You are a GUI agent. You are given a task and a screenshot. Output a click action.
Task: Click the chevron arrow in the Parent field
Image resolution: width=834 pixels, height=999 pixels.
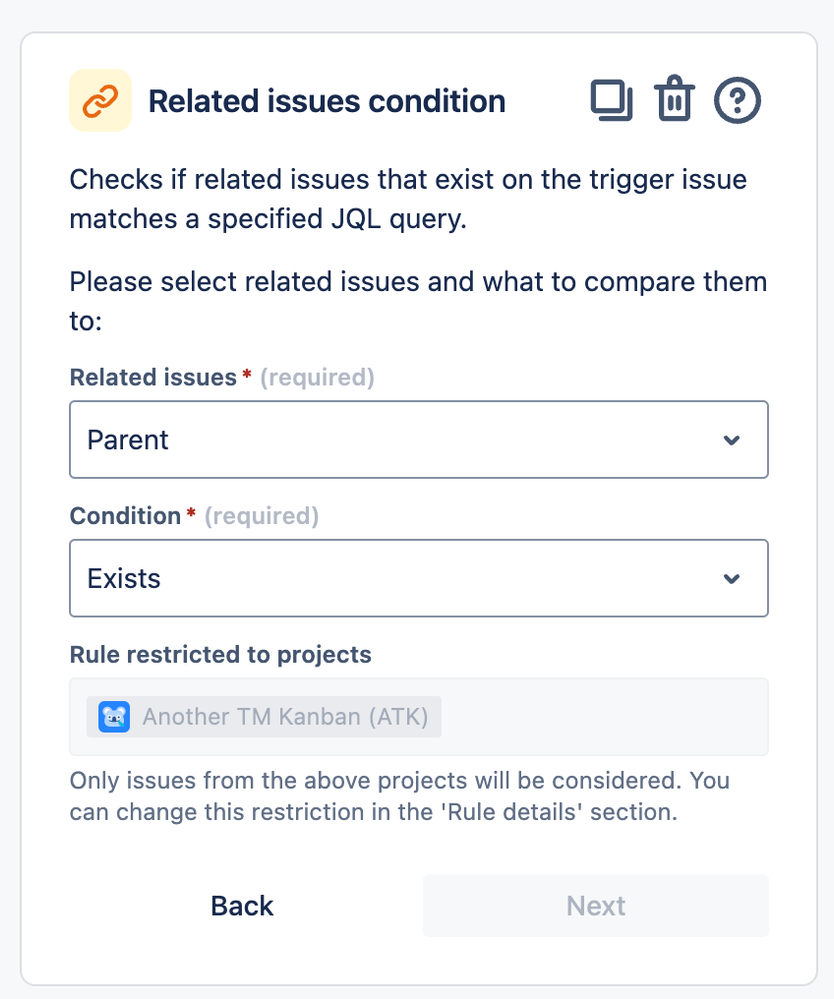point(731,440)
